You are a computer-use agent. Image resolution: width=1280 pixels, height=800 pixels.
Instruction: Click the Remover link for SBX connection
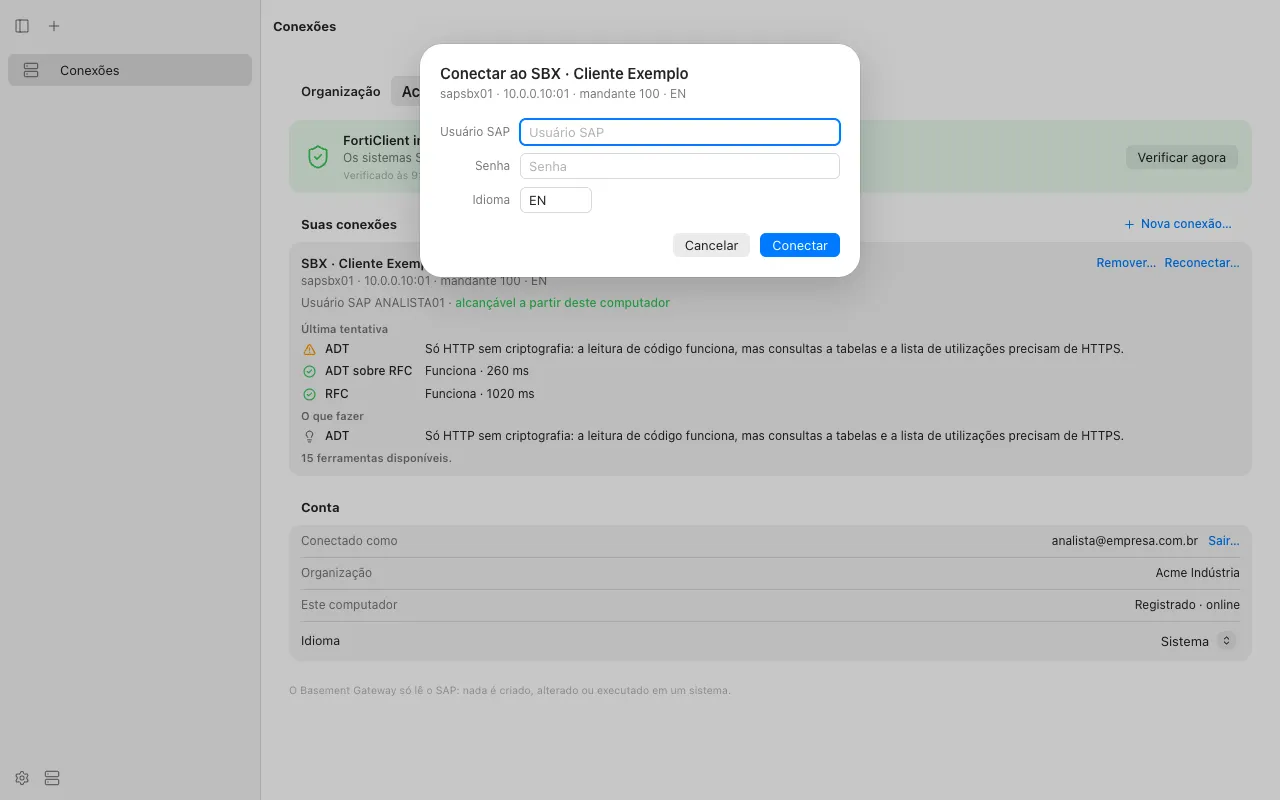pyautogui.click(x=1126, y=263)
